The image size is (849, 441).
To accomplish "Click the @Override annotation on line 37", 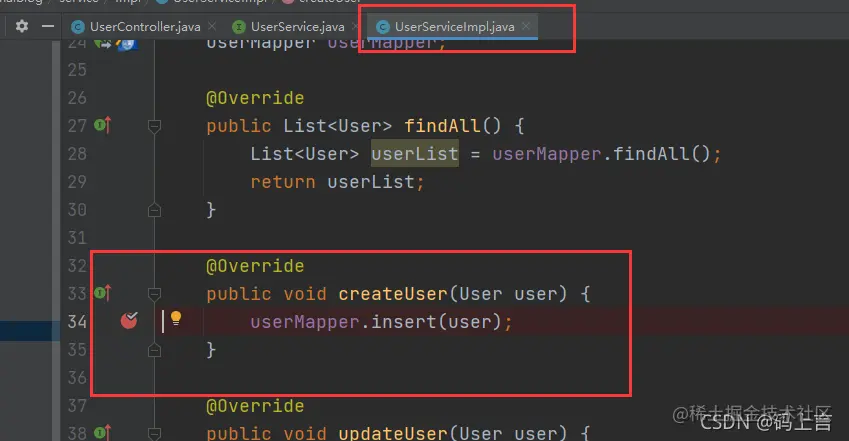I will [255, 406].
